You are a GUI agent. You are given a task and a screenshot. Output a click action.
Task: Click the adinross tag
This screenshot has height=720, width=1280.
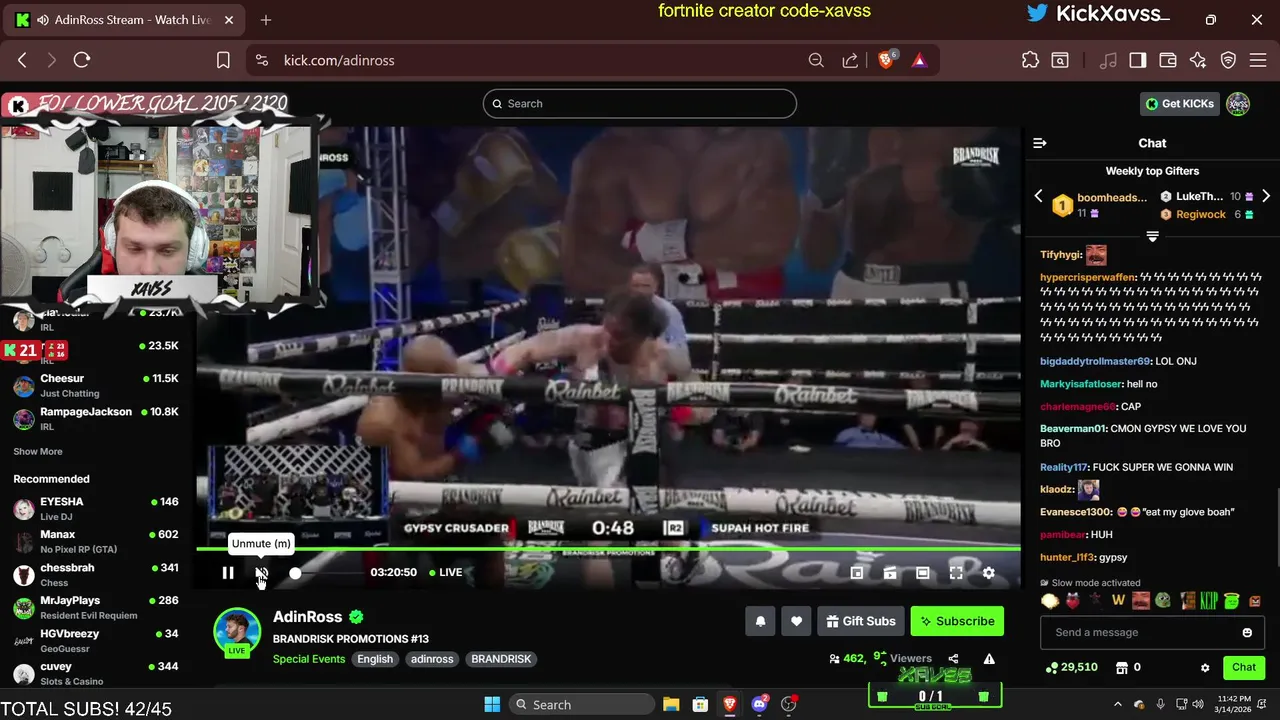(x=432, y=659)
